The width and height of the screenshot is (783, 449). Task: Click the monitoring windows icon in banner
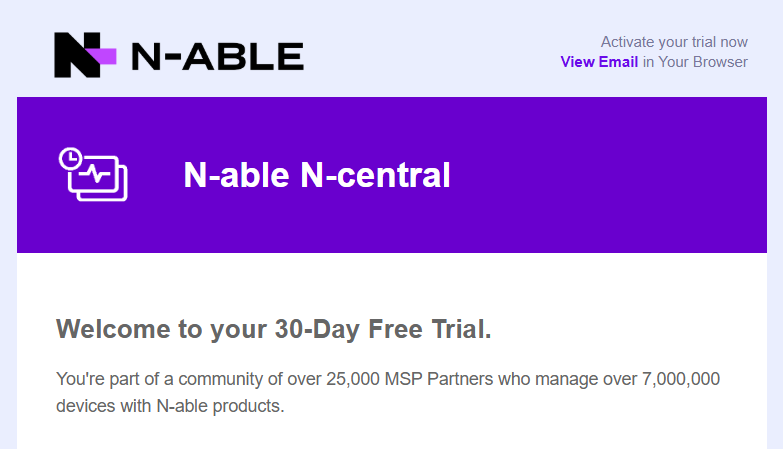click(94, 174)
